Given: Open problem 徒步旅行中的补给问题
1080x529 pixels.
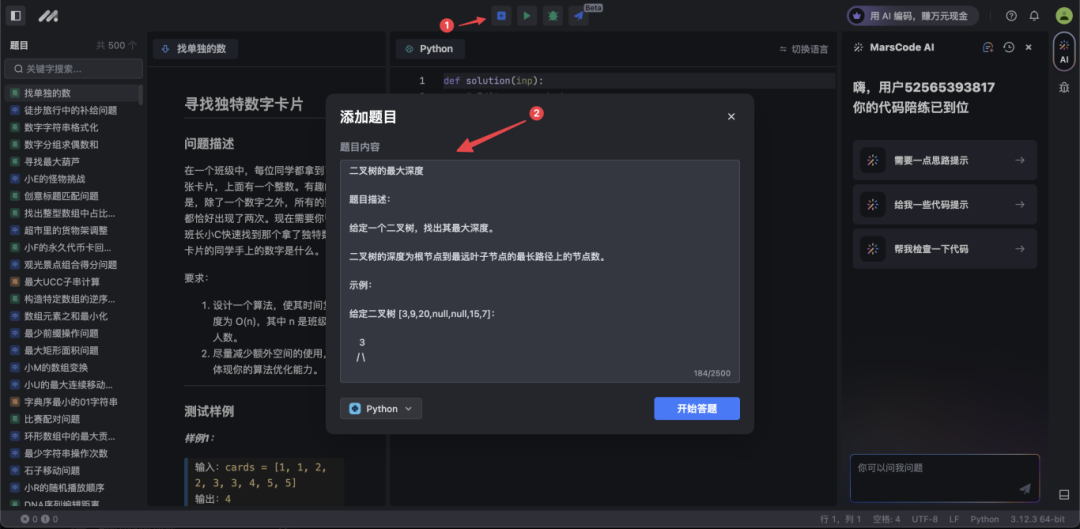Looking at the screenshot, I should pyautogui.click(x=72, y=110).
